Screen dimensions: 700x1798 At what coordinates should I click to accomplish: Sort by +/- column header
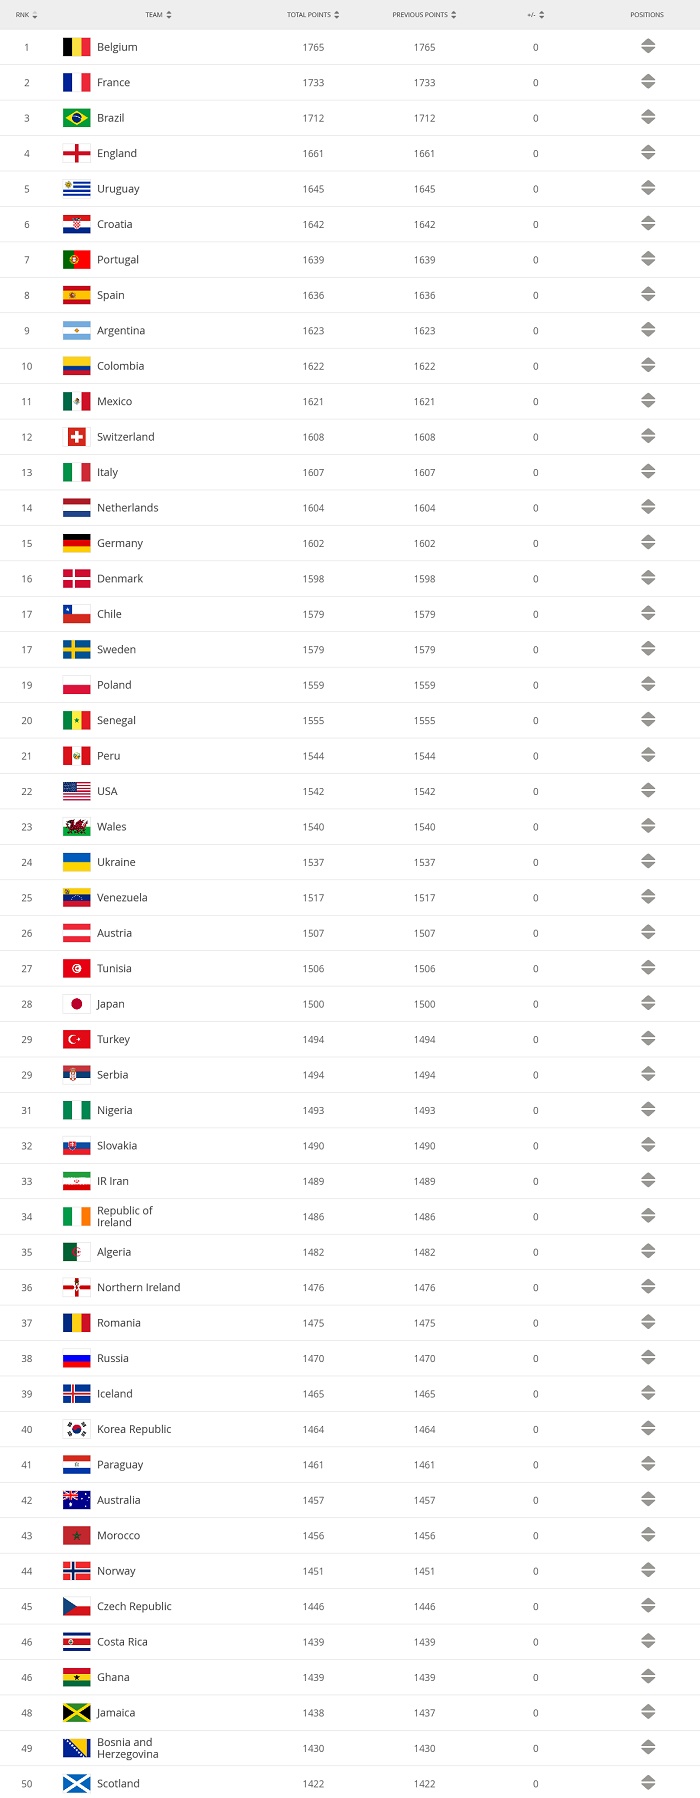coord(535,15)
